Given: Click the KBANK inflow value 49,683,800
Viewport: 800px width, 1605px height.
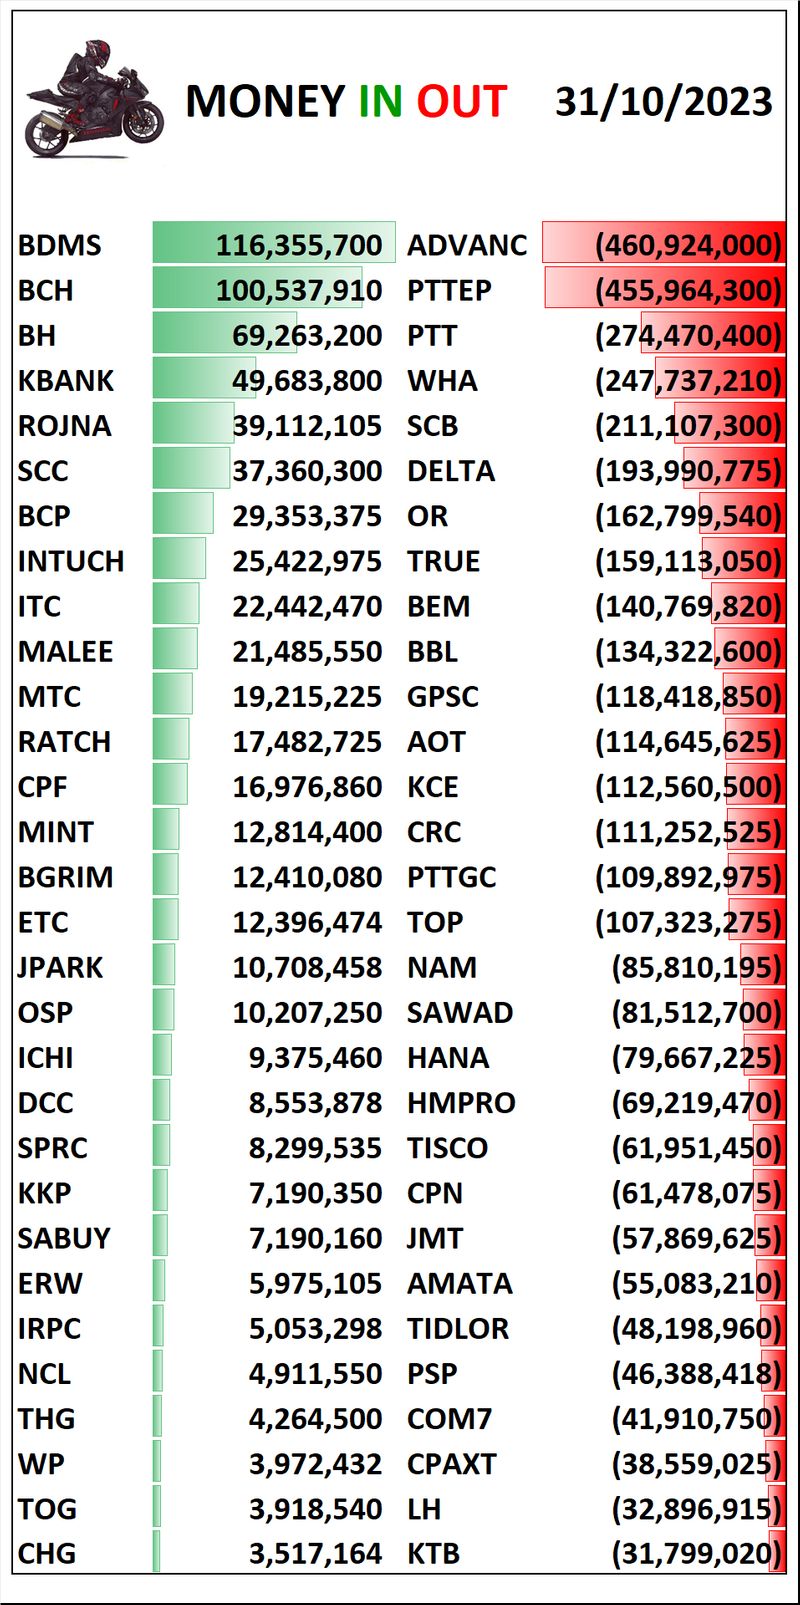Looking at the screenshot, I should (x=307, y=381).
